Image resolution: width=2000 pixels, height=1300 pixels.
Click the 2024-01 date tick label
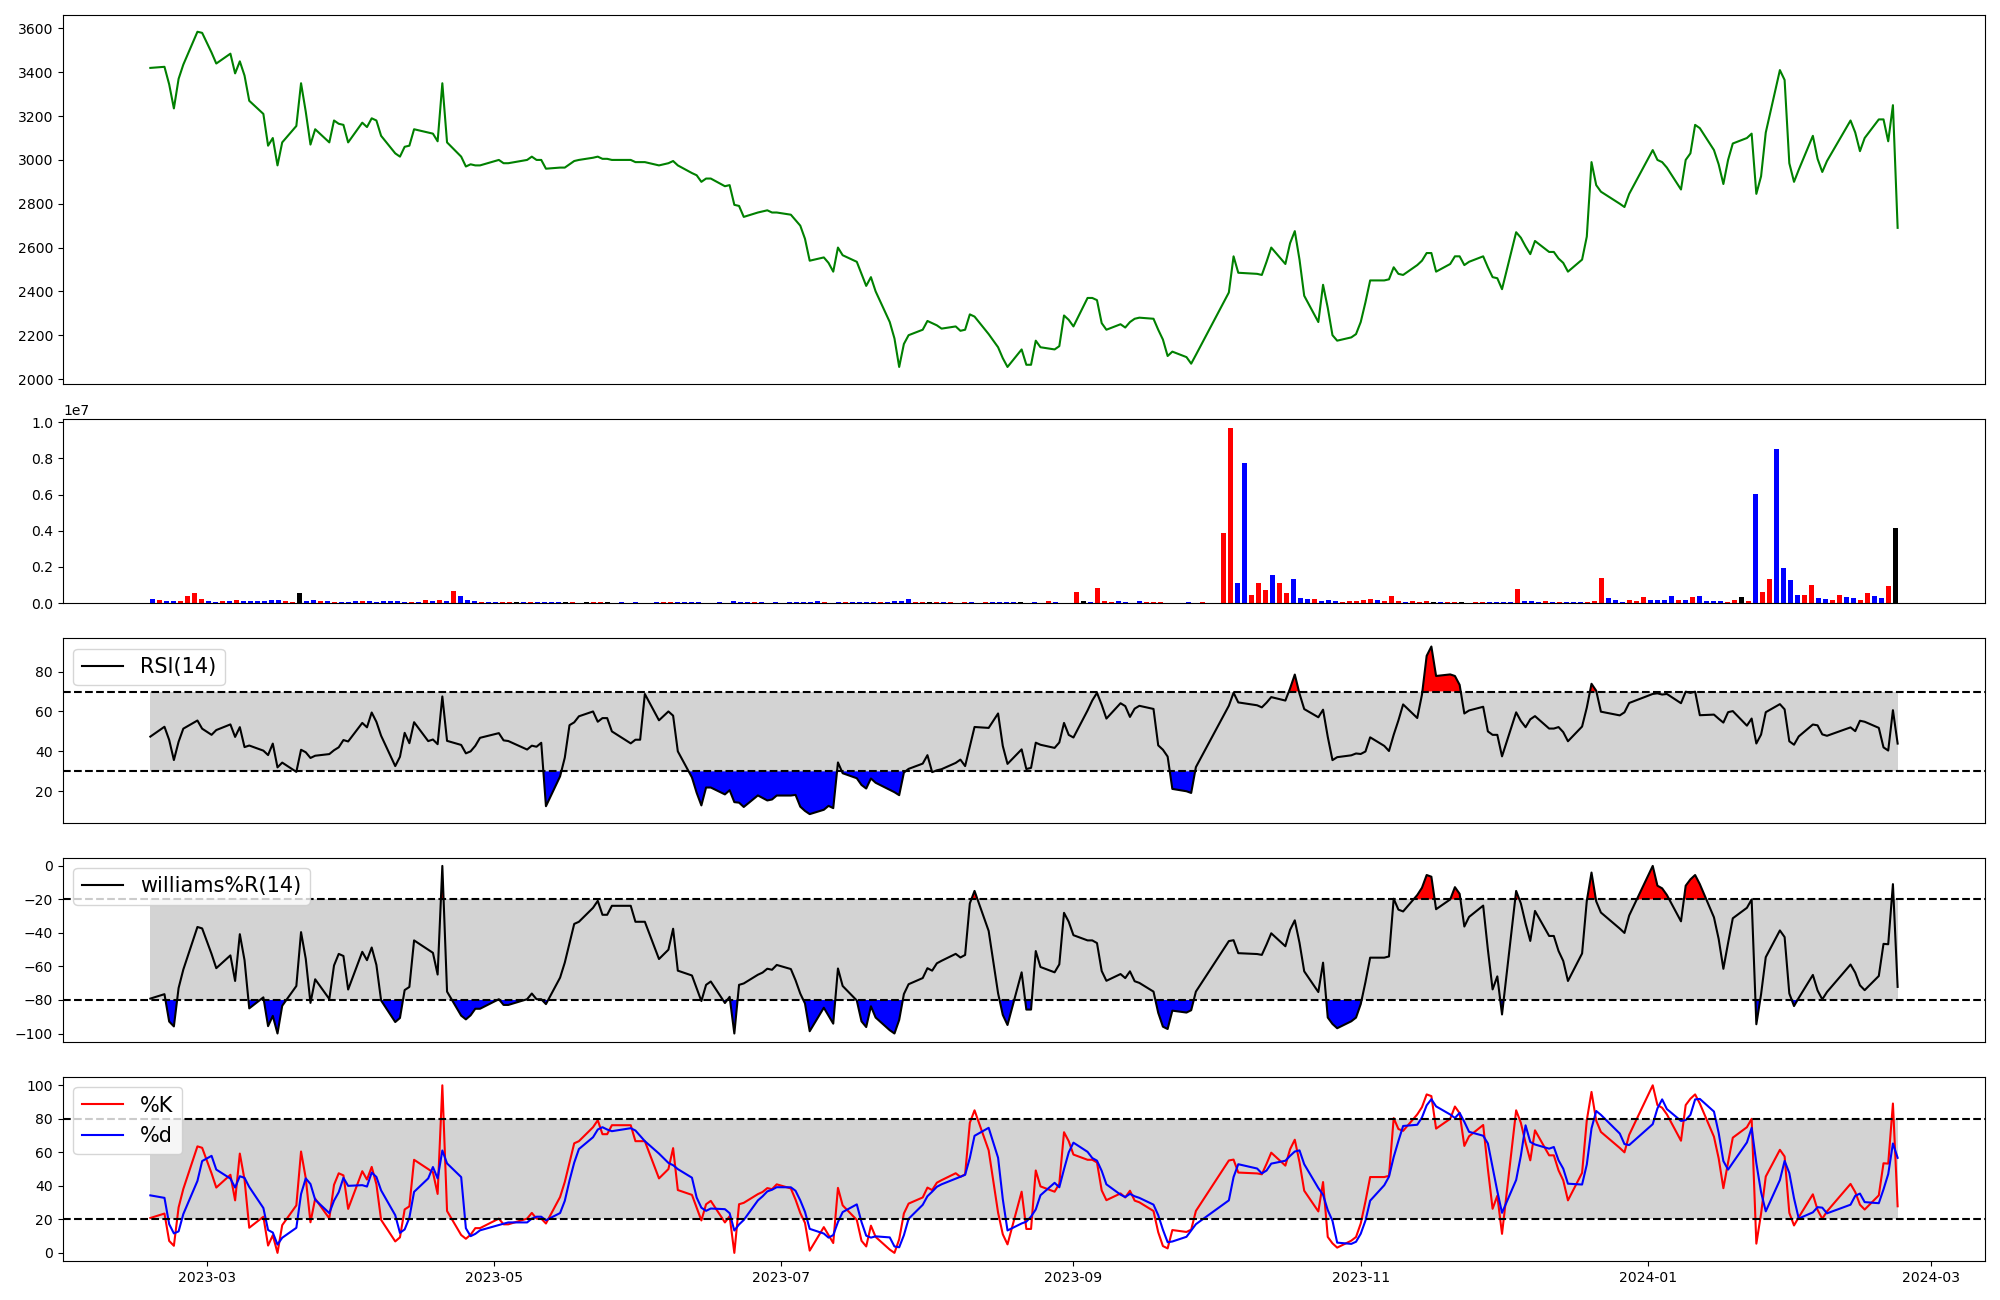pos(1647,1277)
